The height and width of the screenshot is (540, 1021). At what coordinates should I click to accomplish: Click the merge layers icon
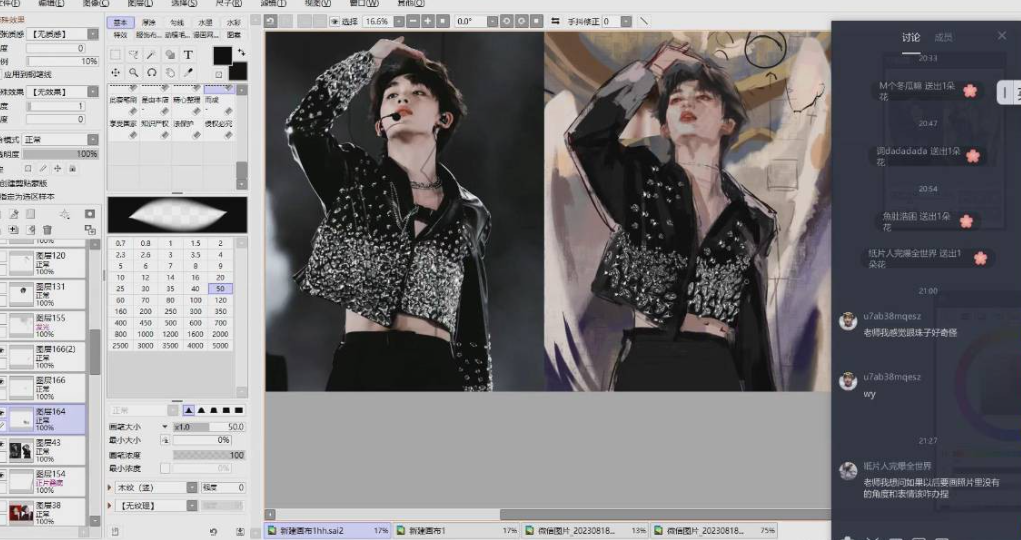[90, 230]
